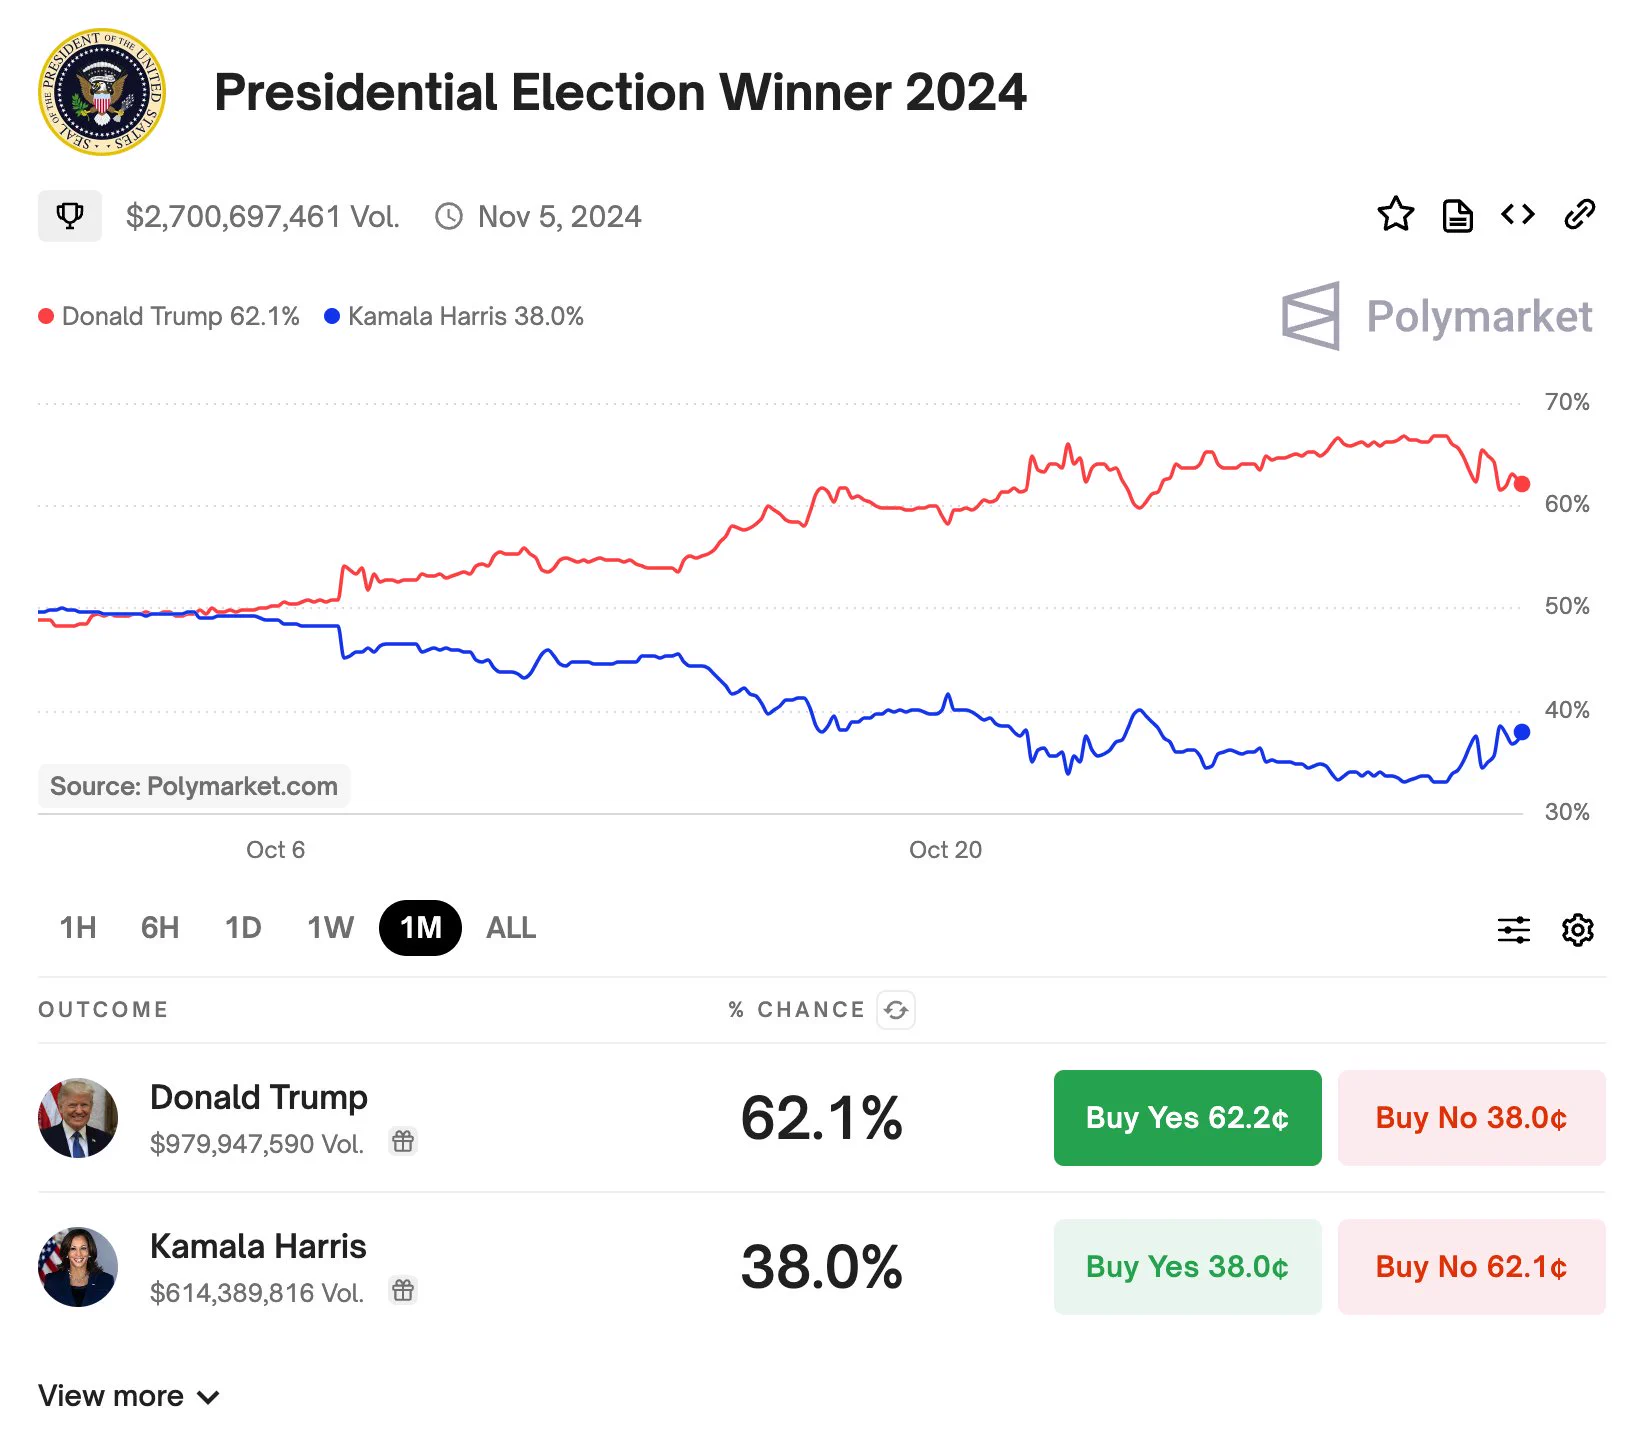Switch chart to ALL time range
The width and height of the screenshot is (1636, 1450).
click(511, 928)
